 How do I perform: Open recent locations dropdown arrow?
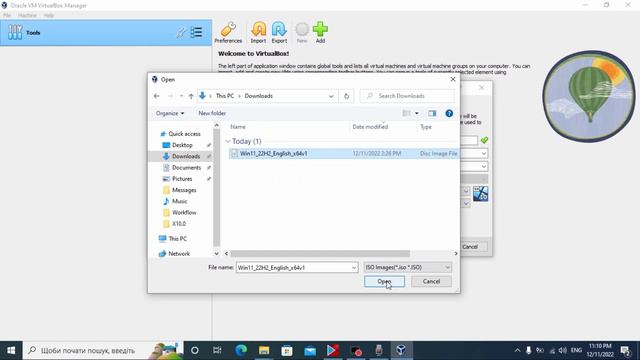pos(181,96)
